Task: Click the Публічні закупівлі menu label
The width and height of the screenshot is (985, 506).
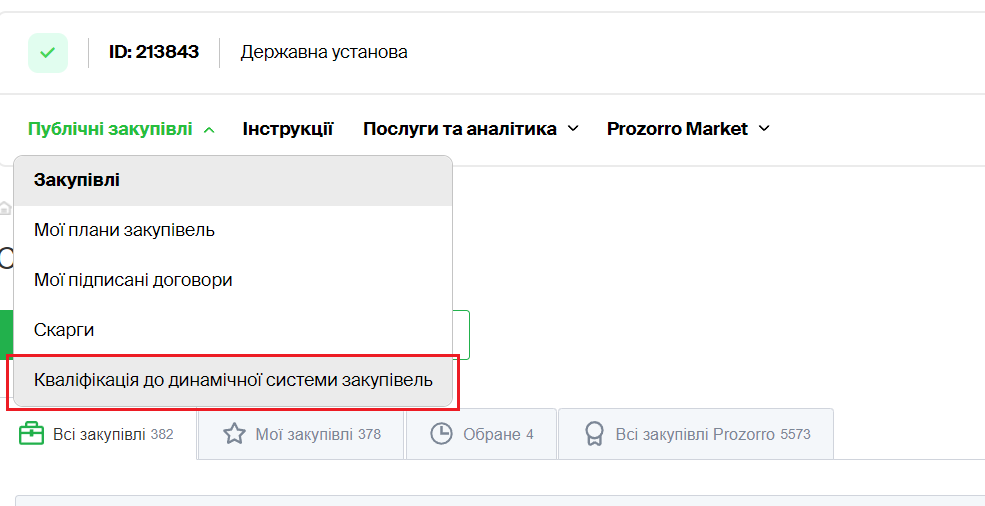Action: [110, 129]
